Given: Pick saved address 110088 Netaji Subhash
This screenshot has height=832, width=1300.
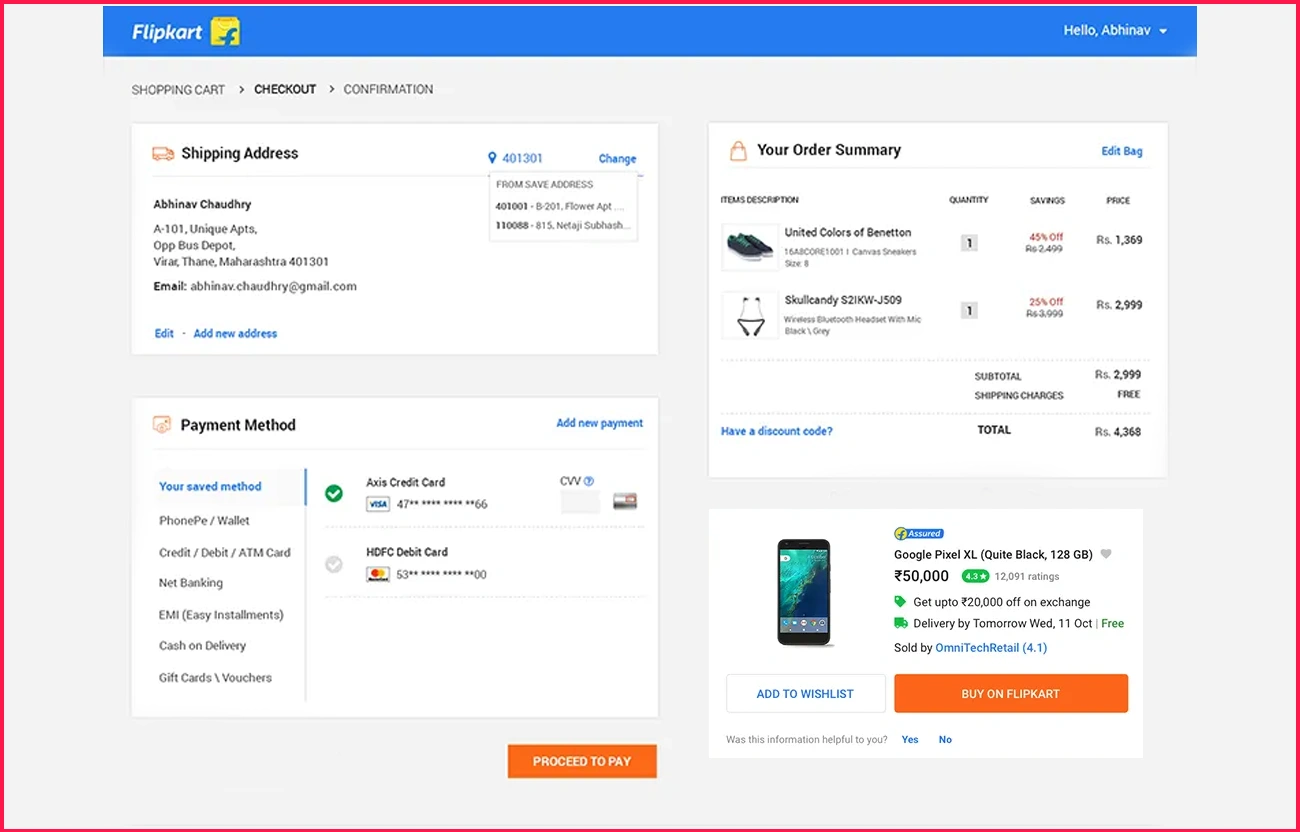Looking at the screenshot, I should (x=560, y=226).
